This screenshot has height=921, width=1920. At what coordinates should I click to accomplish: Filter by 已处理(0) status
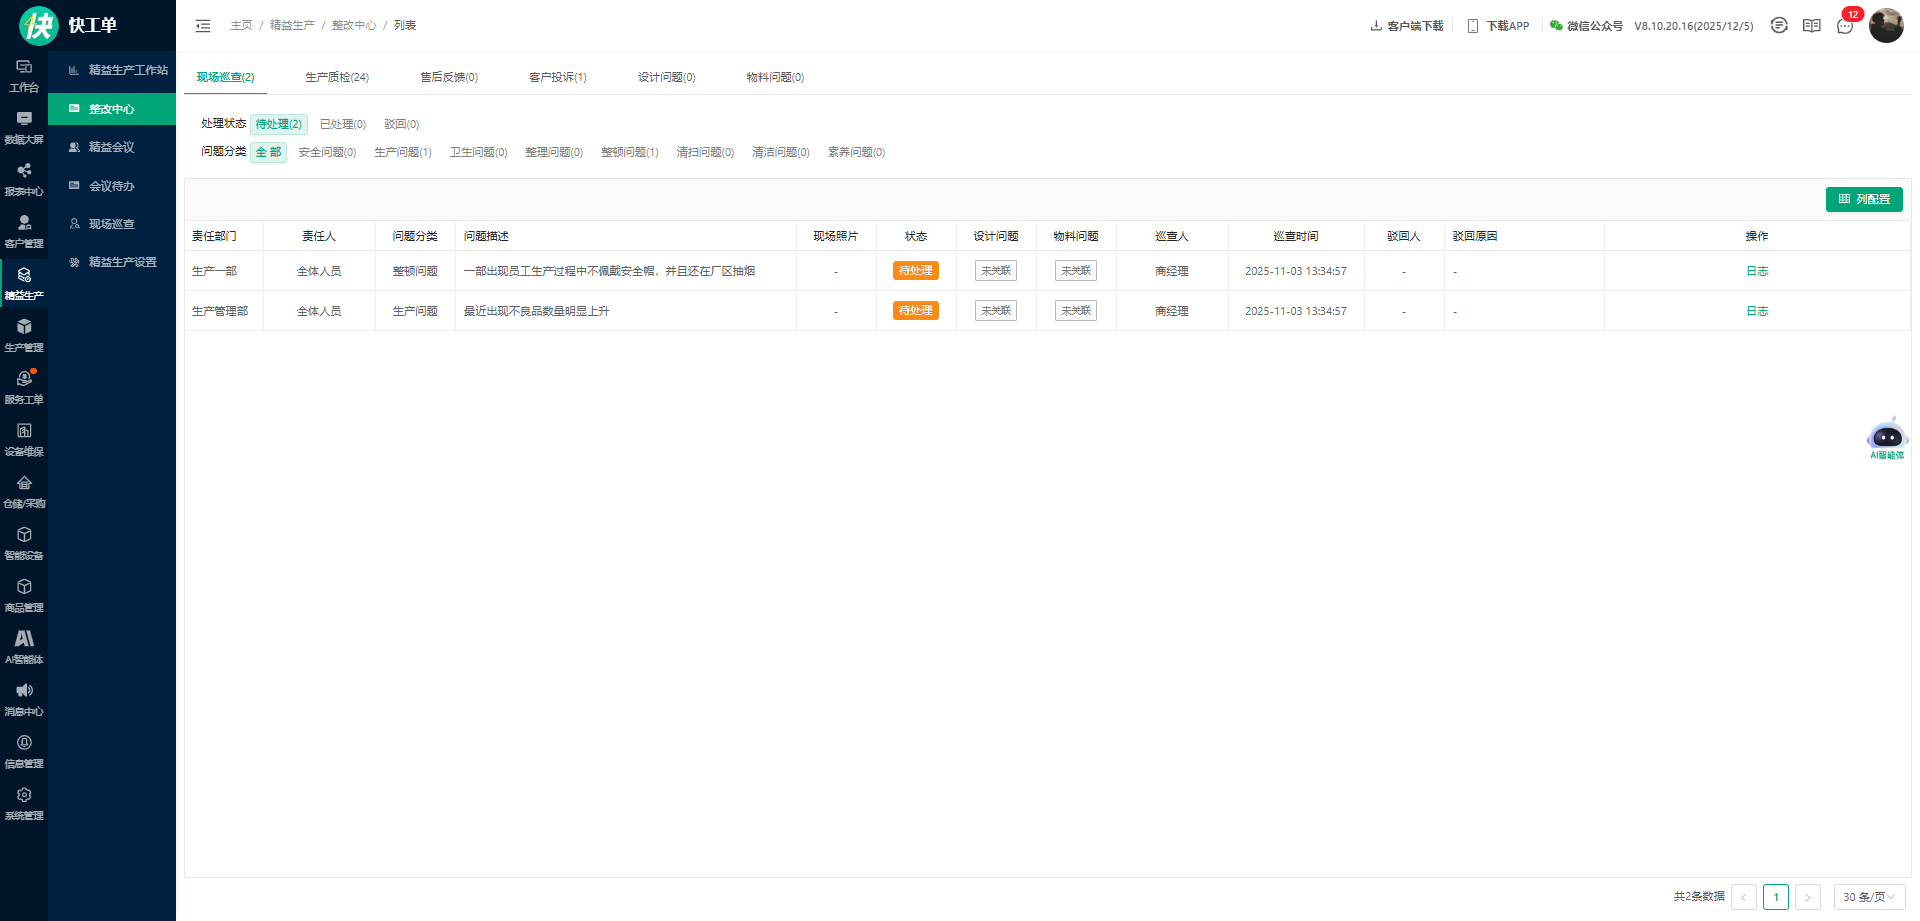coord(342,124)
